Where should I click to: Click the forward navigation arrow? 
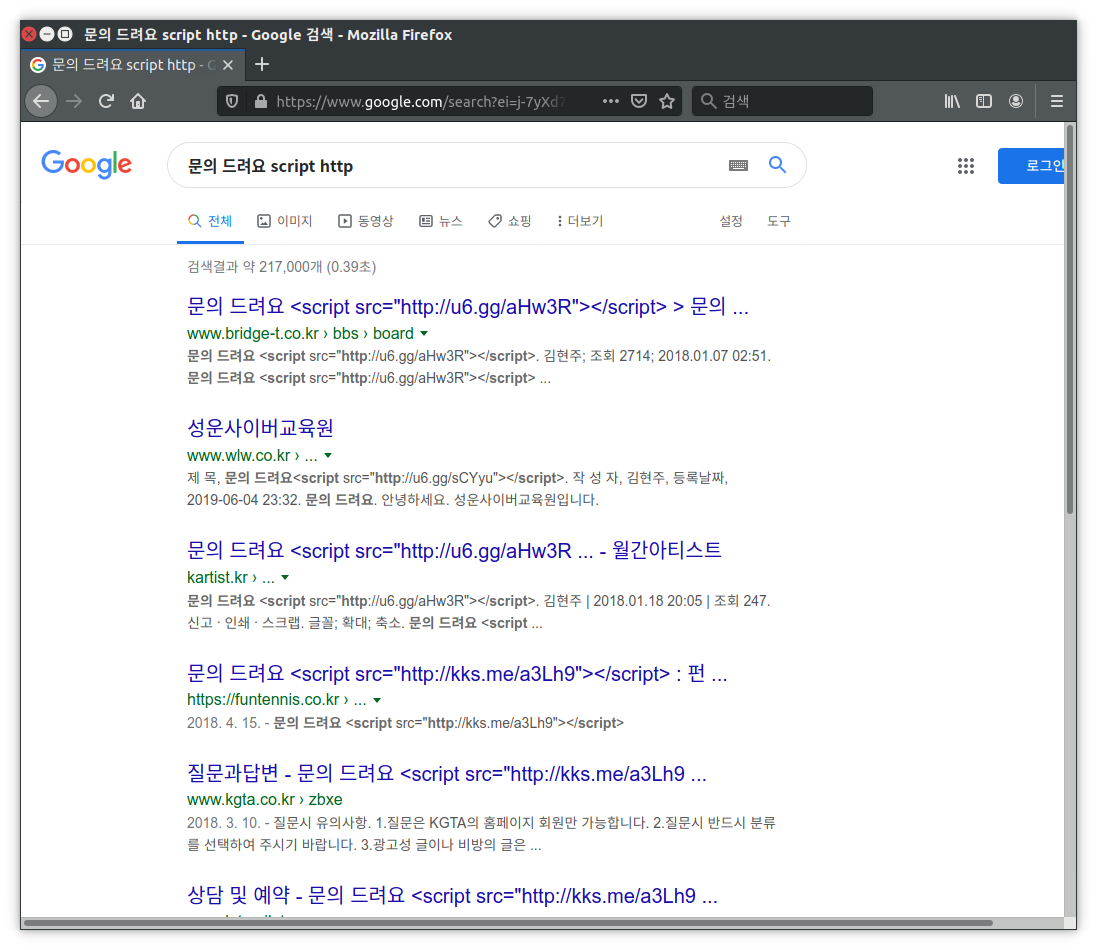point(74,101)
